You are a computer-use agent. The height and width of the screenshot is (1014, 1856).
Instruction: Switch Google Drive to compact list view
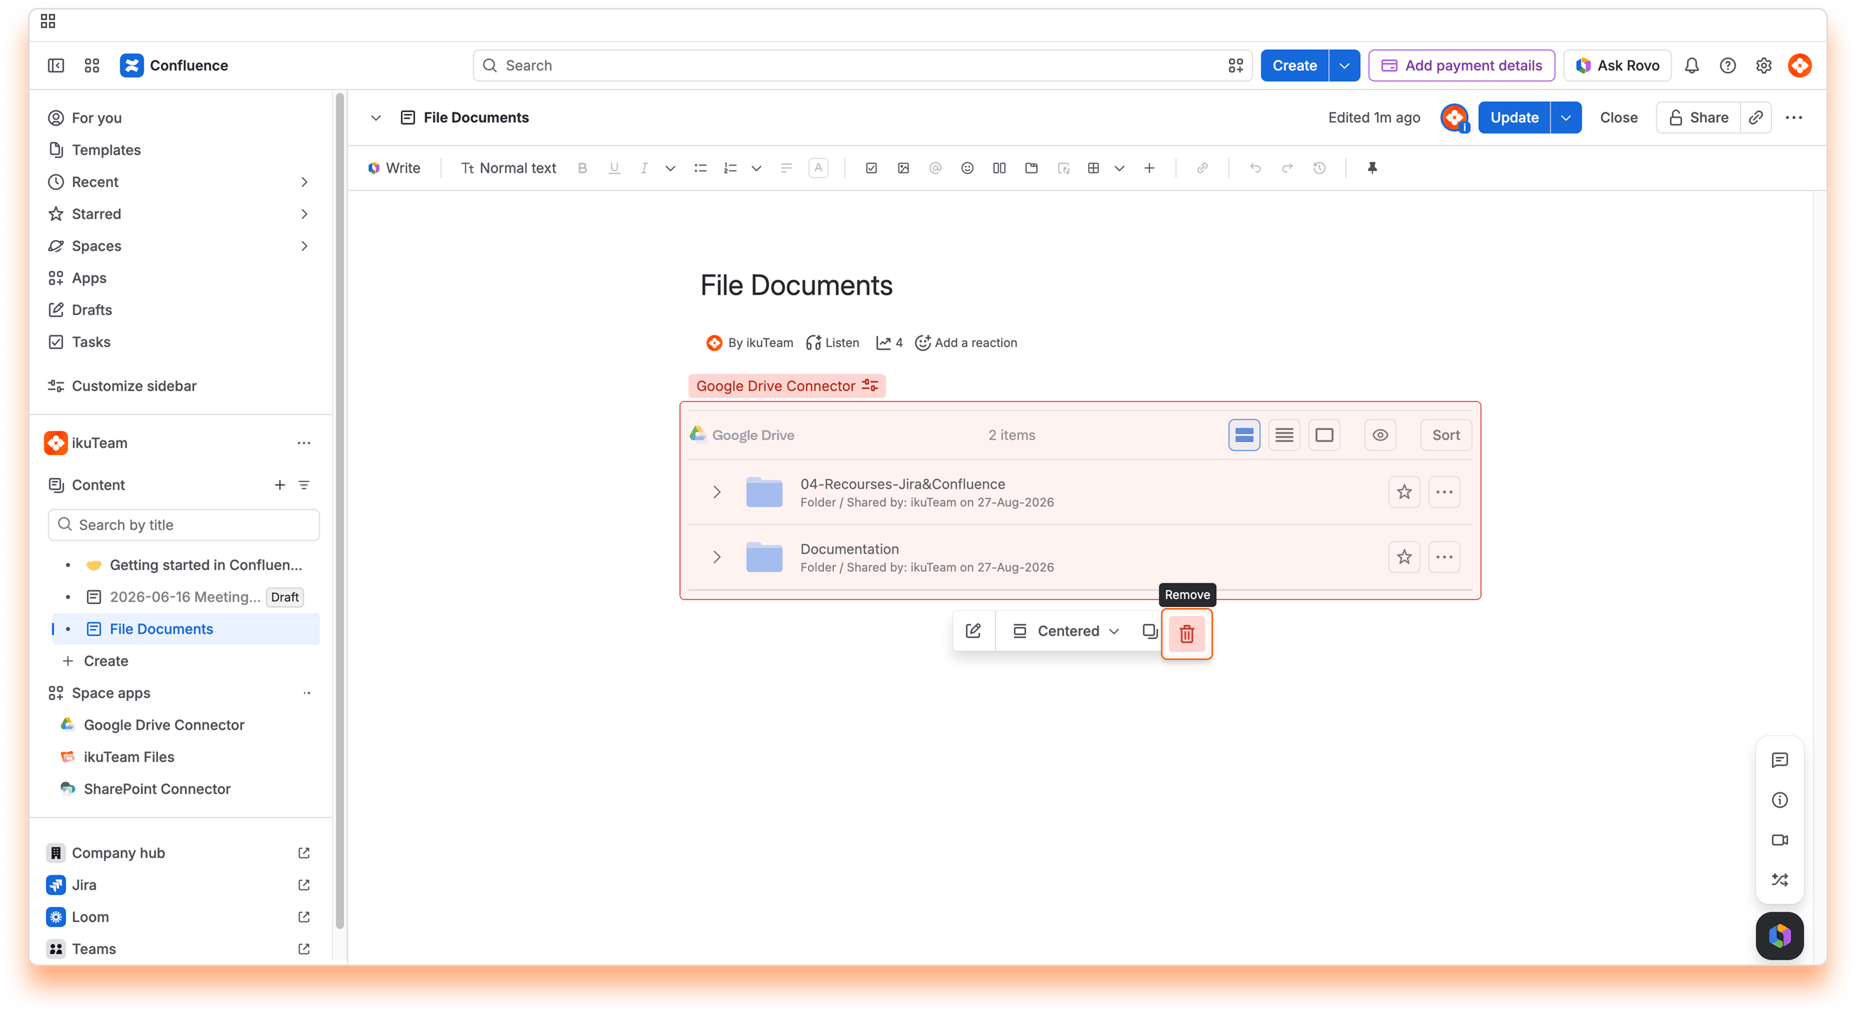(x=1284, y=435)
